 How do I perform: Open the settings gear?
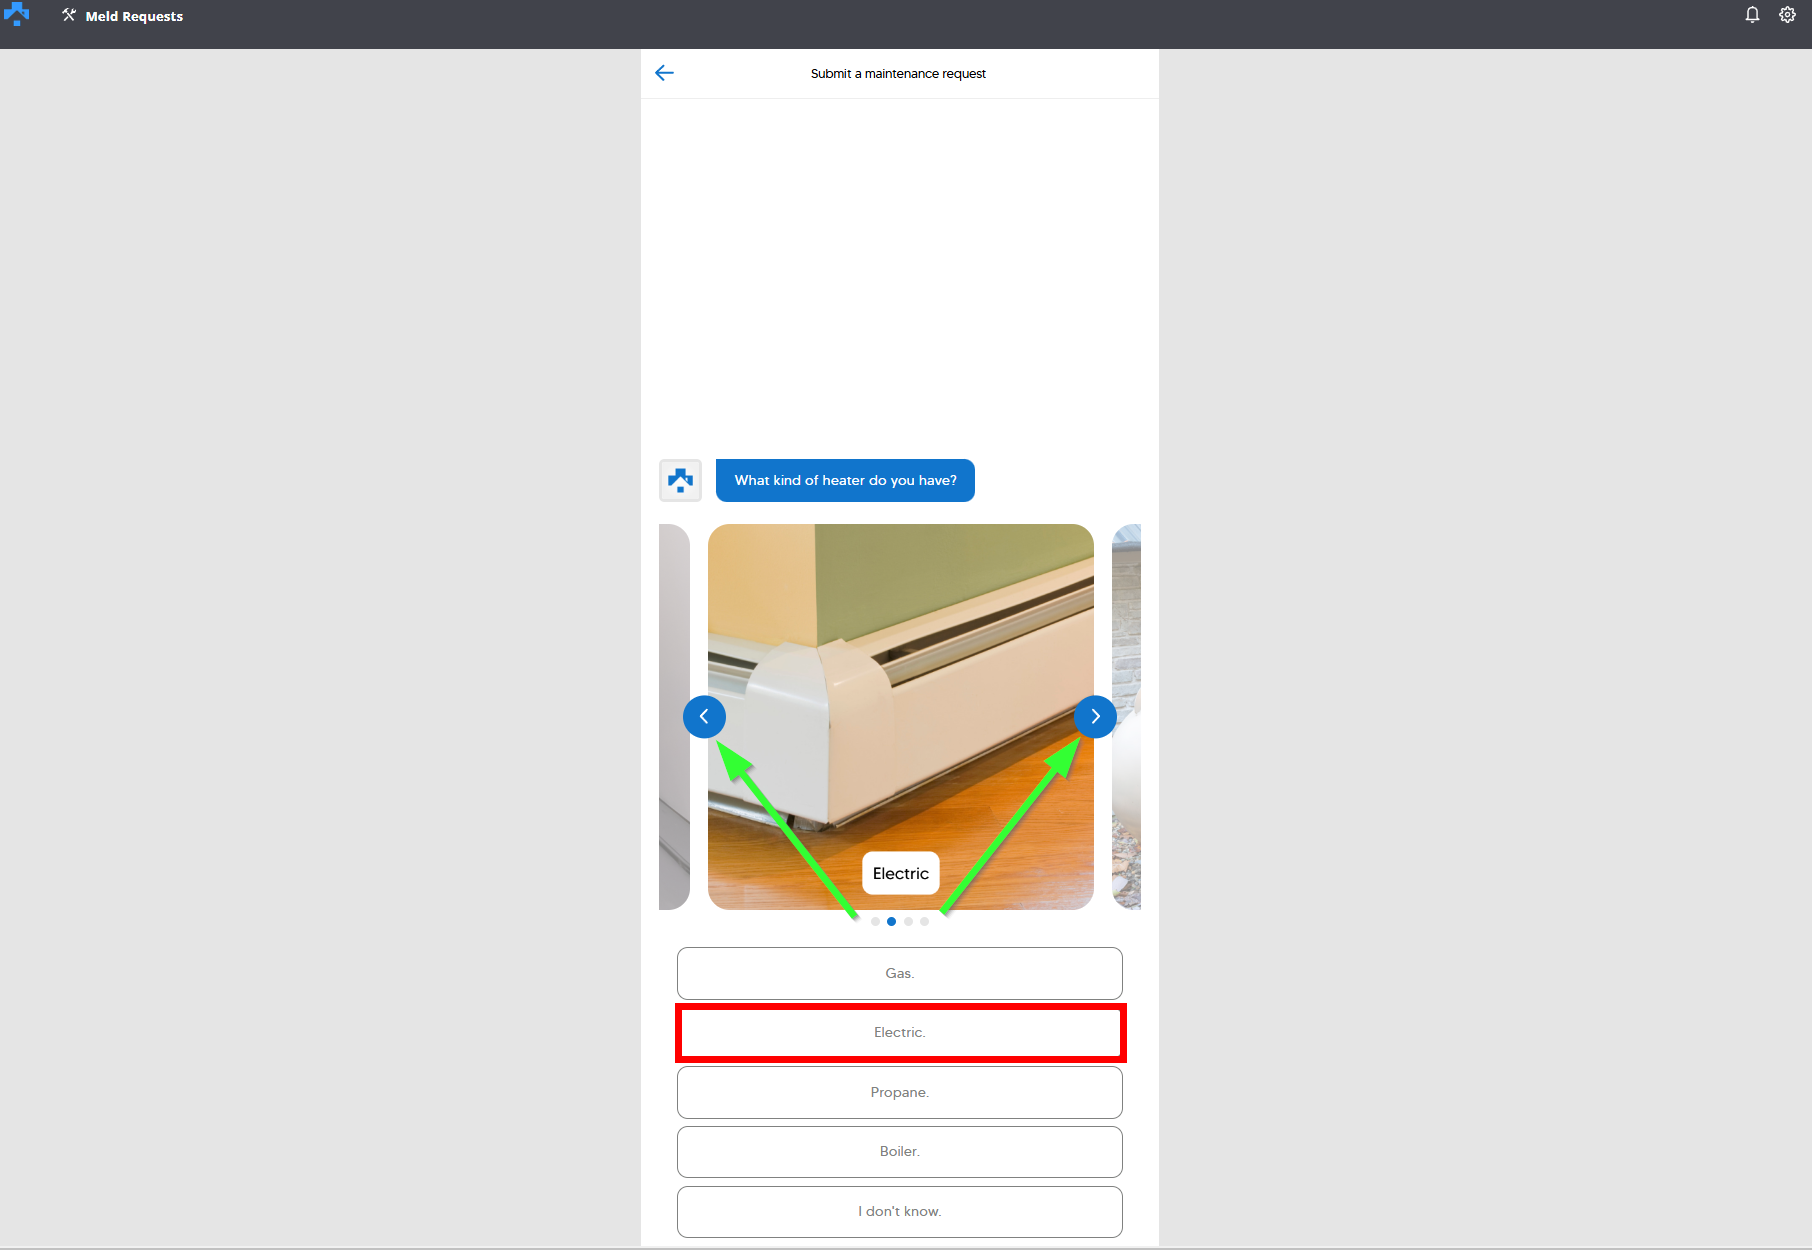pyautogui.click(x=1787, y=15)
